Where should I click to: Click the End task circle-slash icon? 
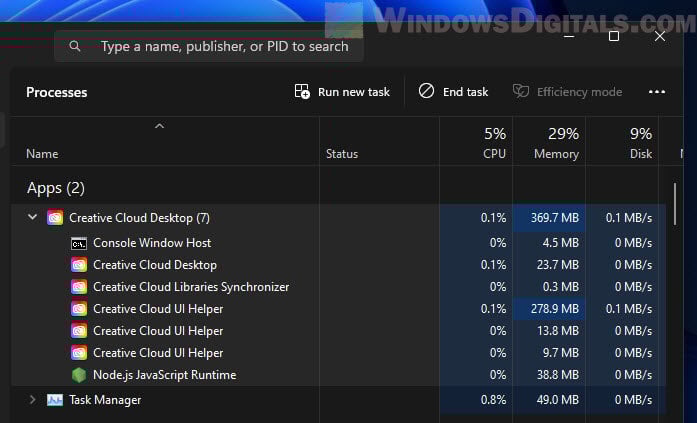pyautogui.click(x=426, y=91)
